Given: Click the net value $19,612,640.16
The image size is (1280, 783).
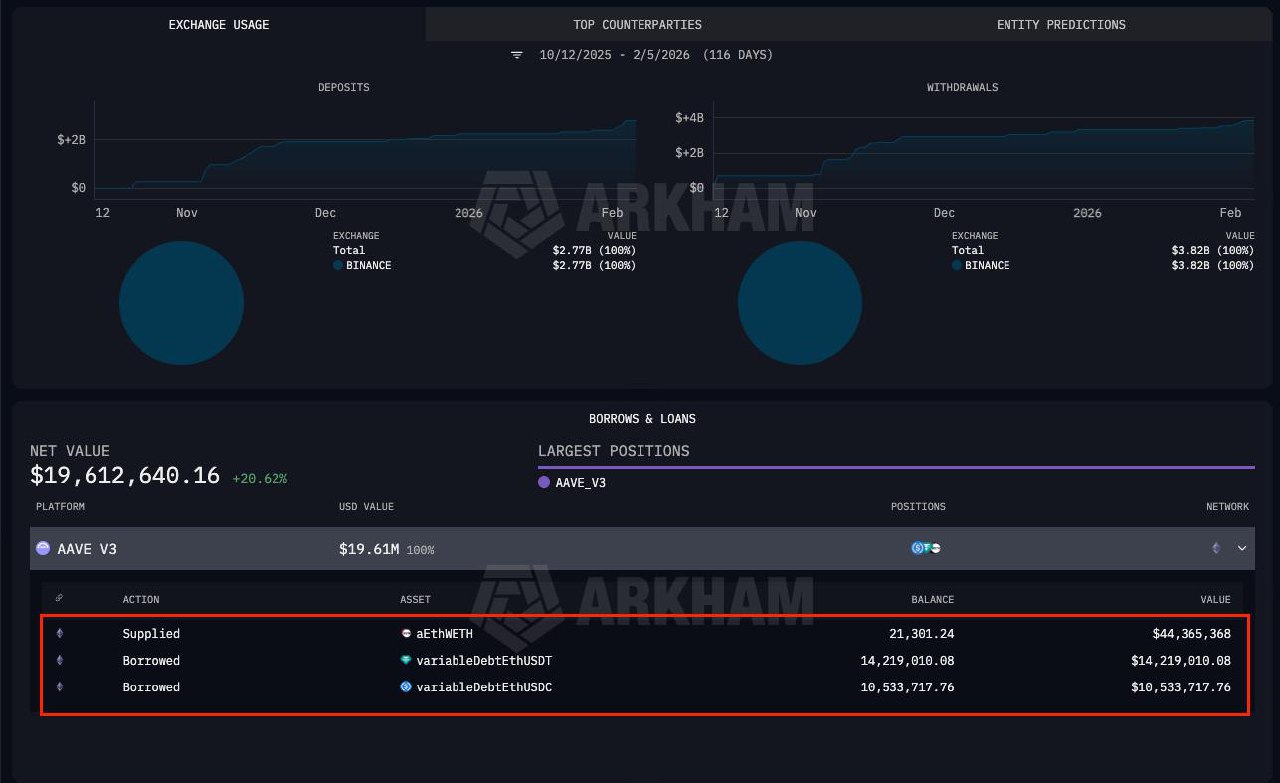Looking at the screenshot, I should click(125, 475).
